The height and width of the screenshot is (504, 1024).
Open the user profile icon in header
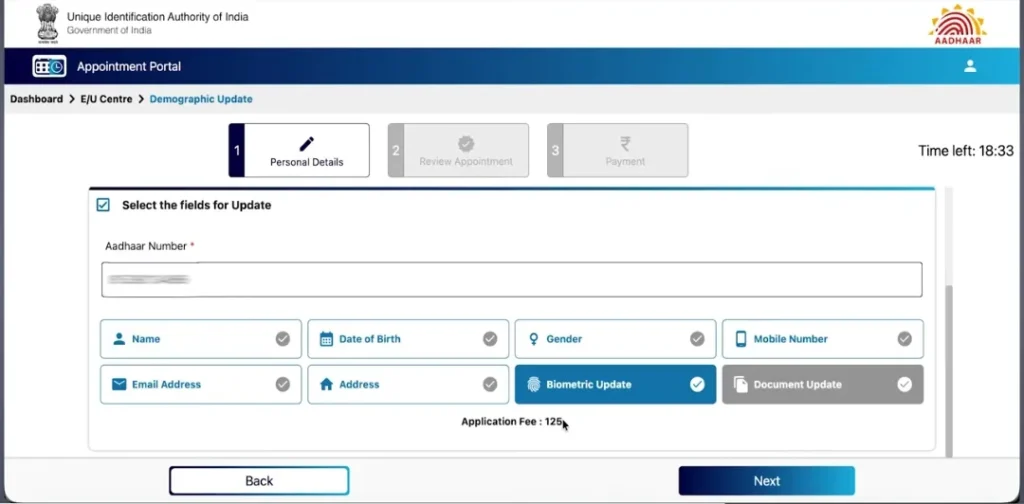[970, 66]
